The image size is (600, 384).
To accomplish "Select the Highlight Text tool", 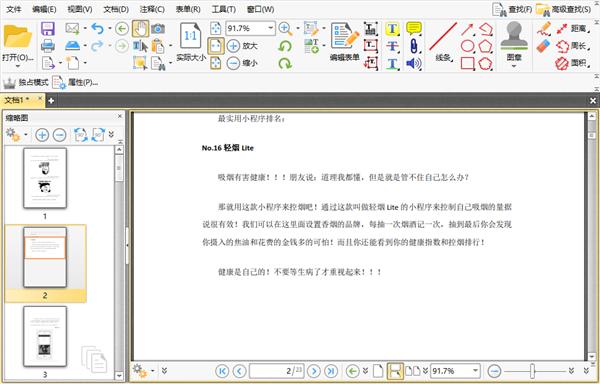I will (392, 29).
